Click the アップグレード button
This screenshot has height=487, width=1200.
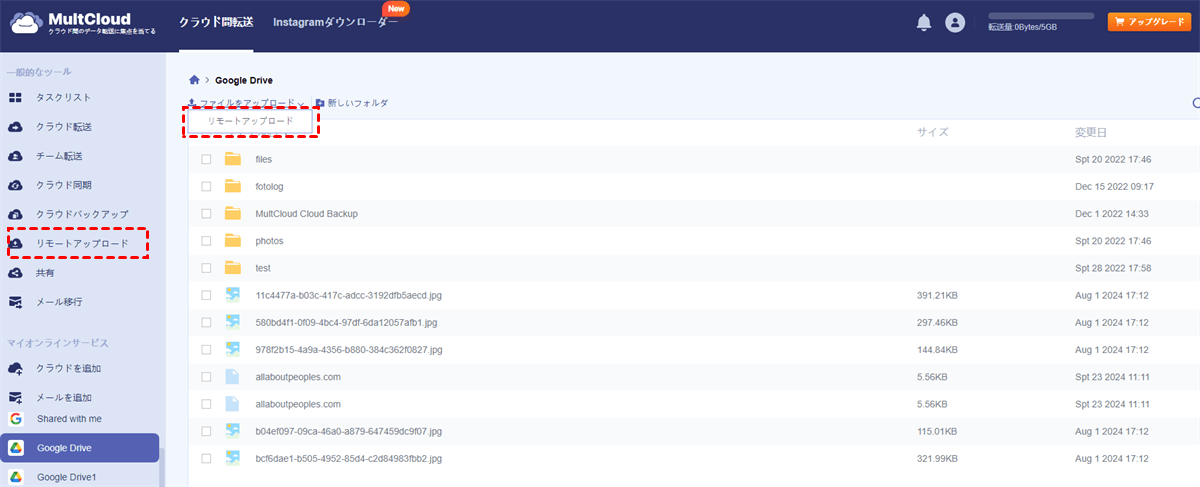pos(1149,22)
